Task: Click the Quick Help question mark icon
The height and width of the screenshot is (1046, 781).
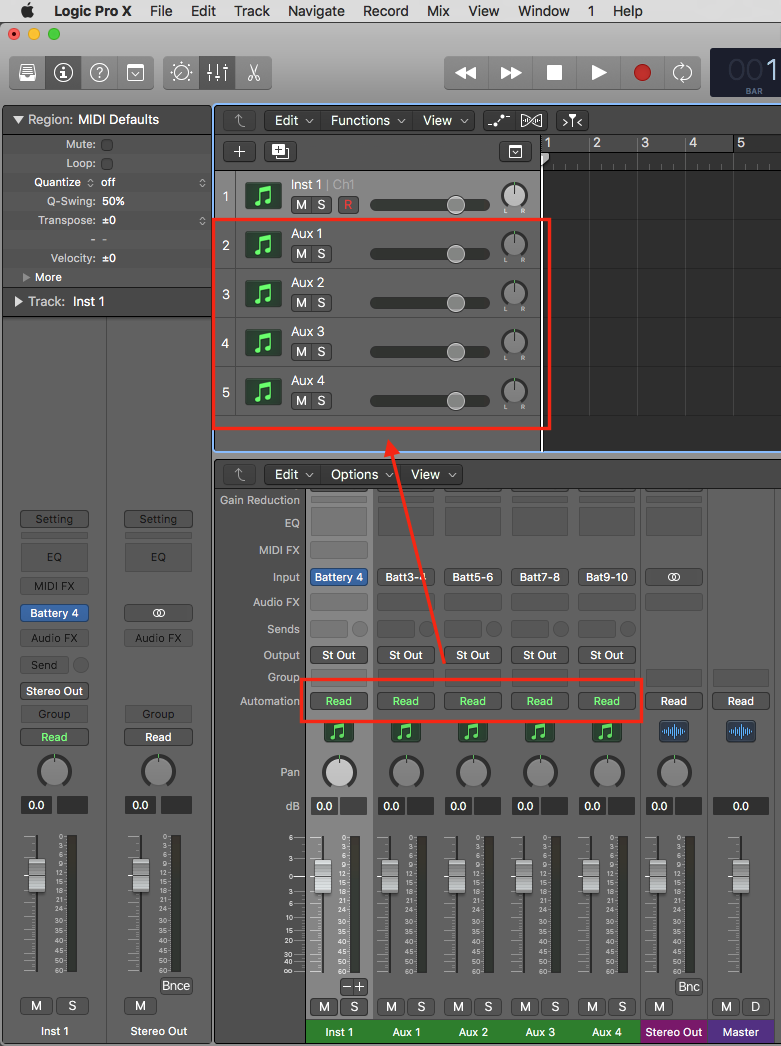Action: coord(99,73)
